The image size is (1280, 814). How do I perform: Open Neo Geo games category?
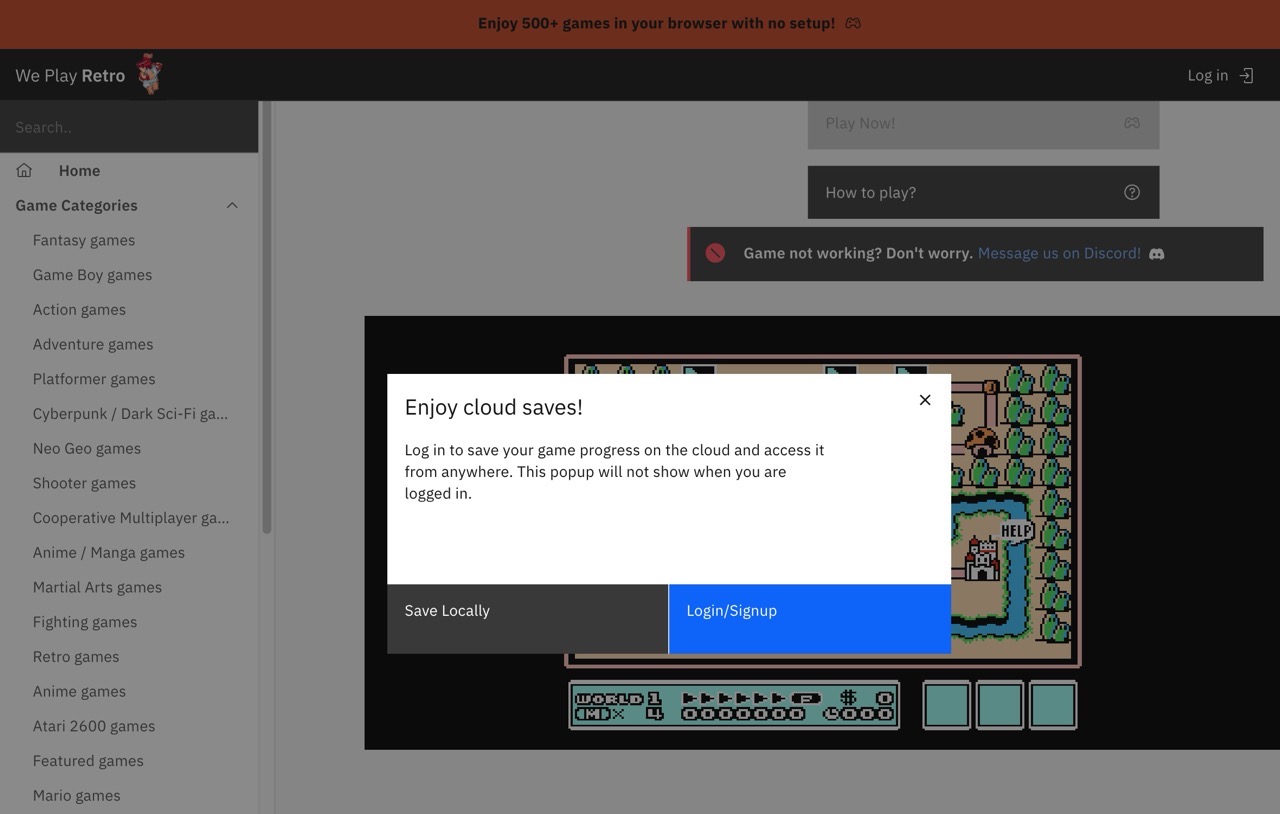click(x=87, y=448)
